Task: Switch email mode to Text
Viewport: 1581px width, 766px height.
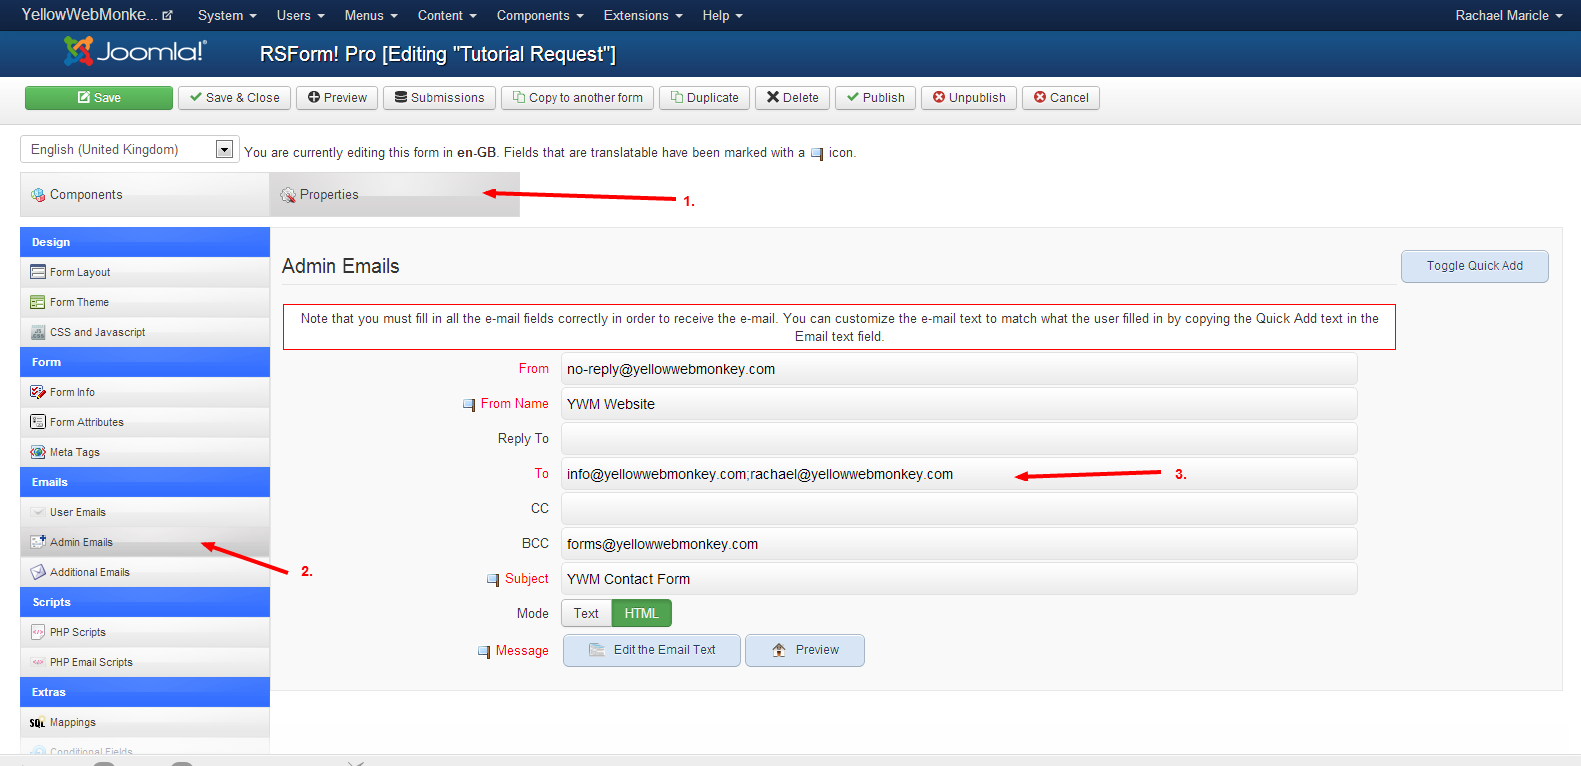Action: tap(586, 613)
